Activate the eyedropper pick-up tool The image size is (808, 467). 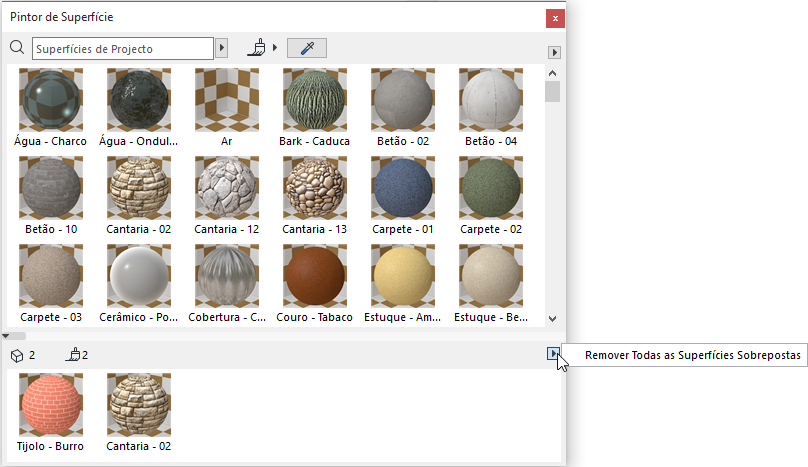(x=306, y=48)
